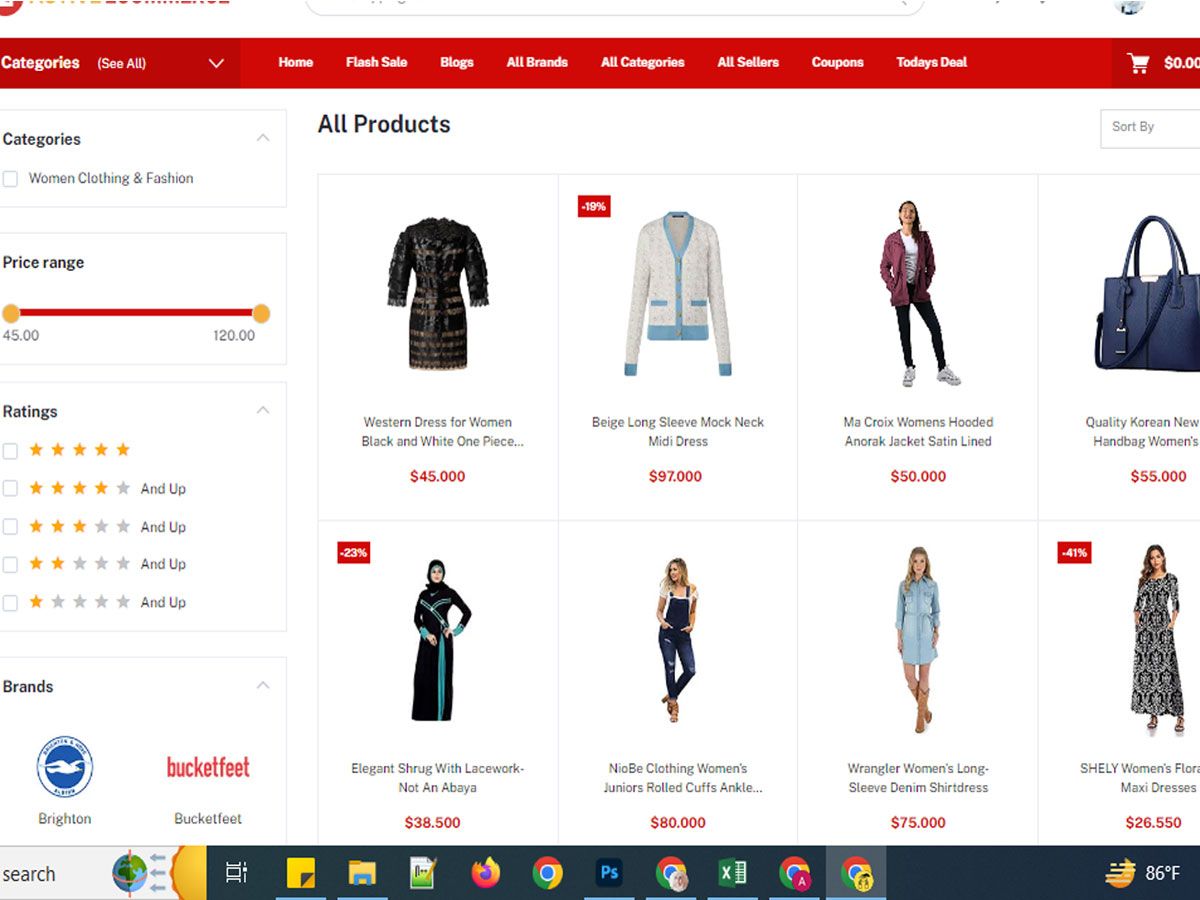Open Excel from the taskbar
The height and width of the screenshot is (900, 1200).
pos(733,873)
